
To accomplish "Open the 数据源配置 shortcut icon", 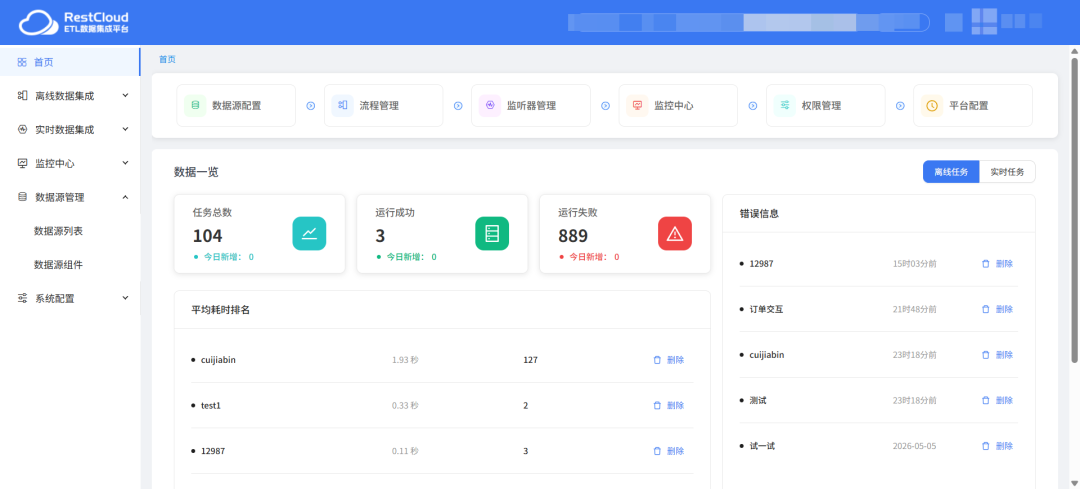I will [x=195, y=106].
